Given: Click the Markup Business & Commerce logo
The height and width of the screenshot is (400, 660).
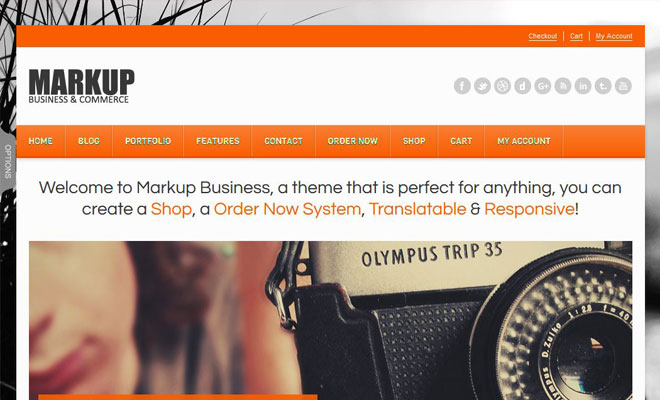Looking at the screenshot, I should pyautogui.click(x=81, y=86).
